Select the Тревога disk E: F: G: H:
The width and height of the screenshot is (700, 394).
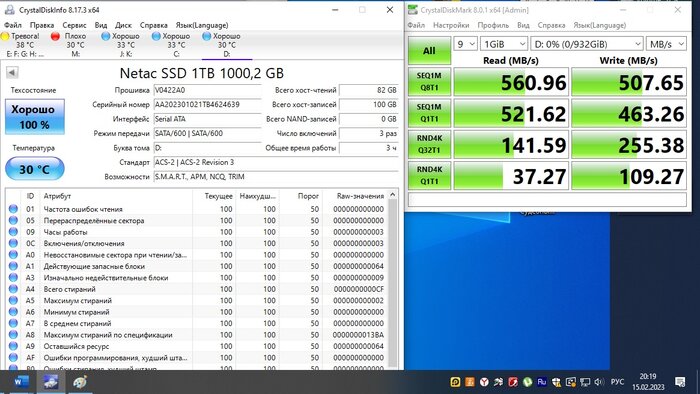pyautogui.click(x=24, y=45)
